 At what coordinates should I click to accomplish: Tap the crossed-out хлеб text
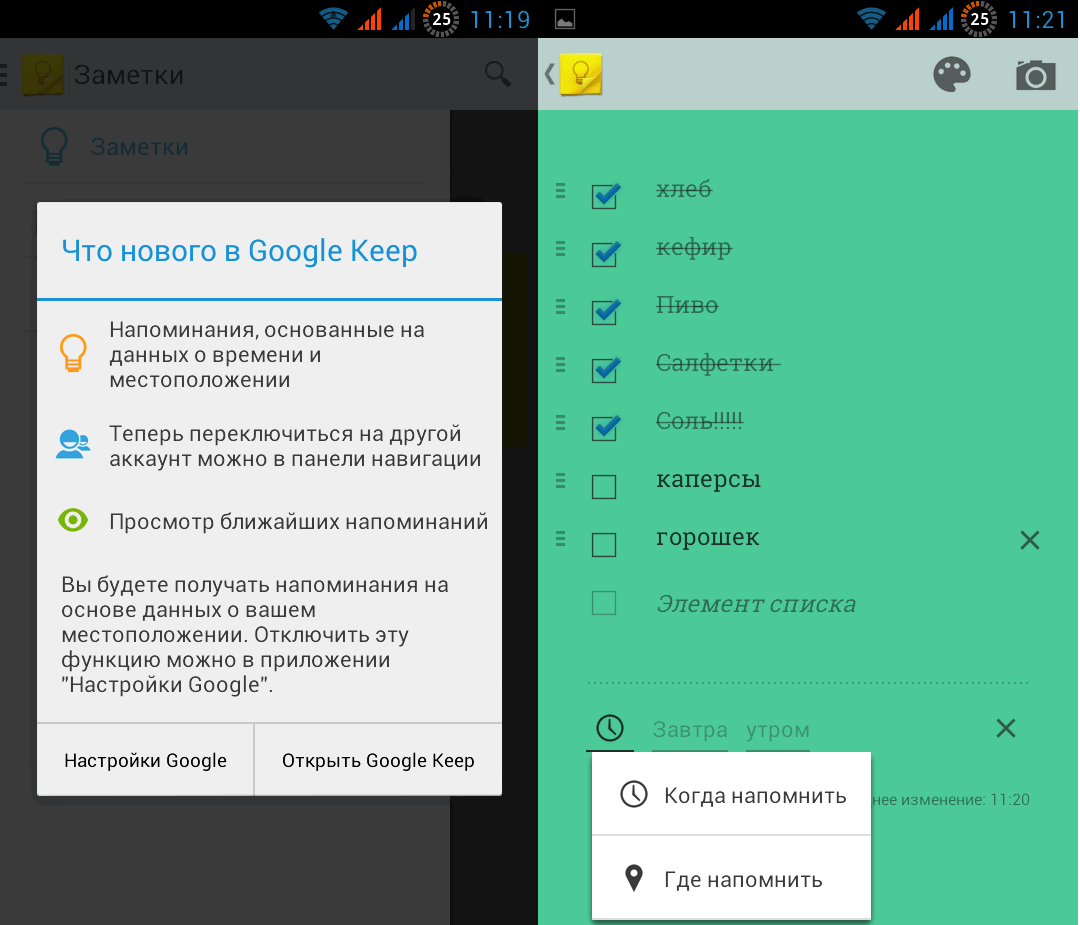tap(684, 188)
